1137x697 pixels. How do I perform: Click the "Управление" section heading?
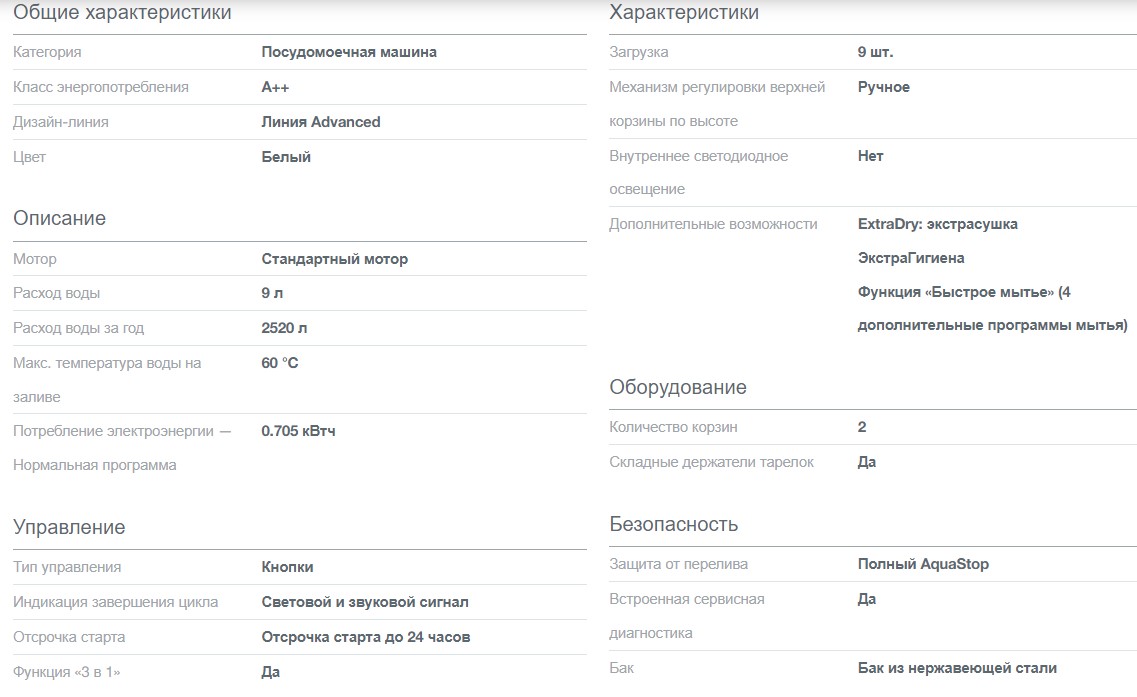click(x=69, y=527)
